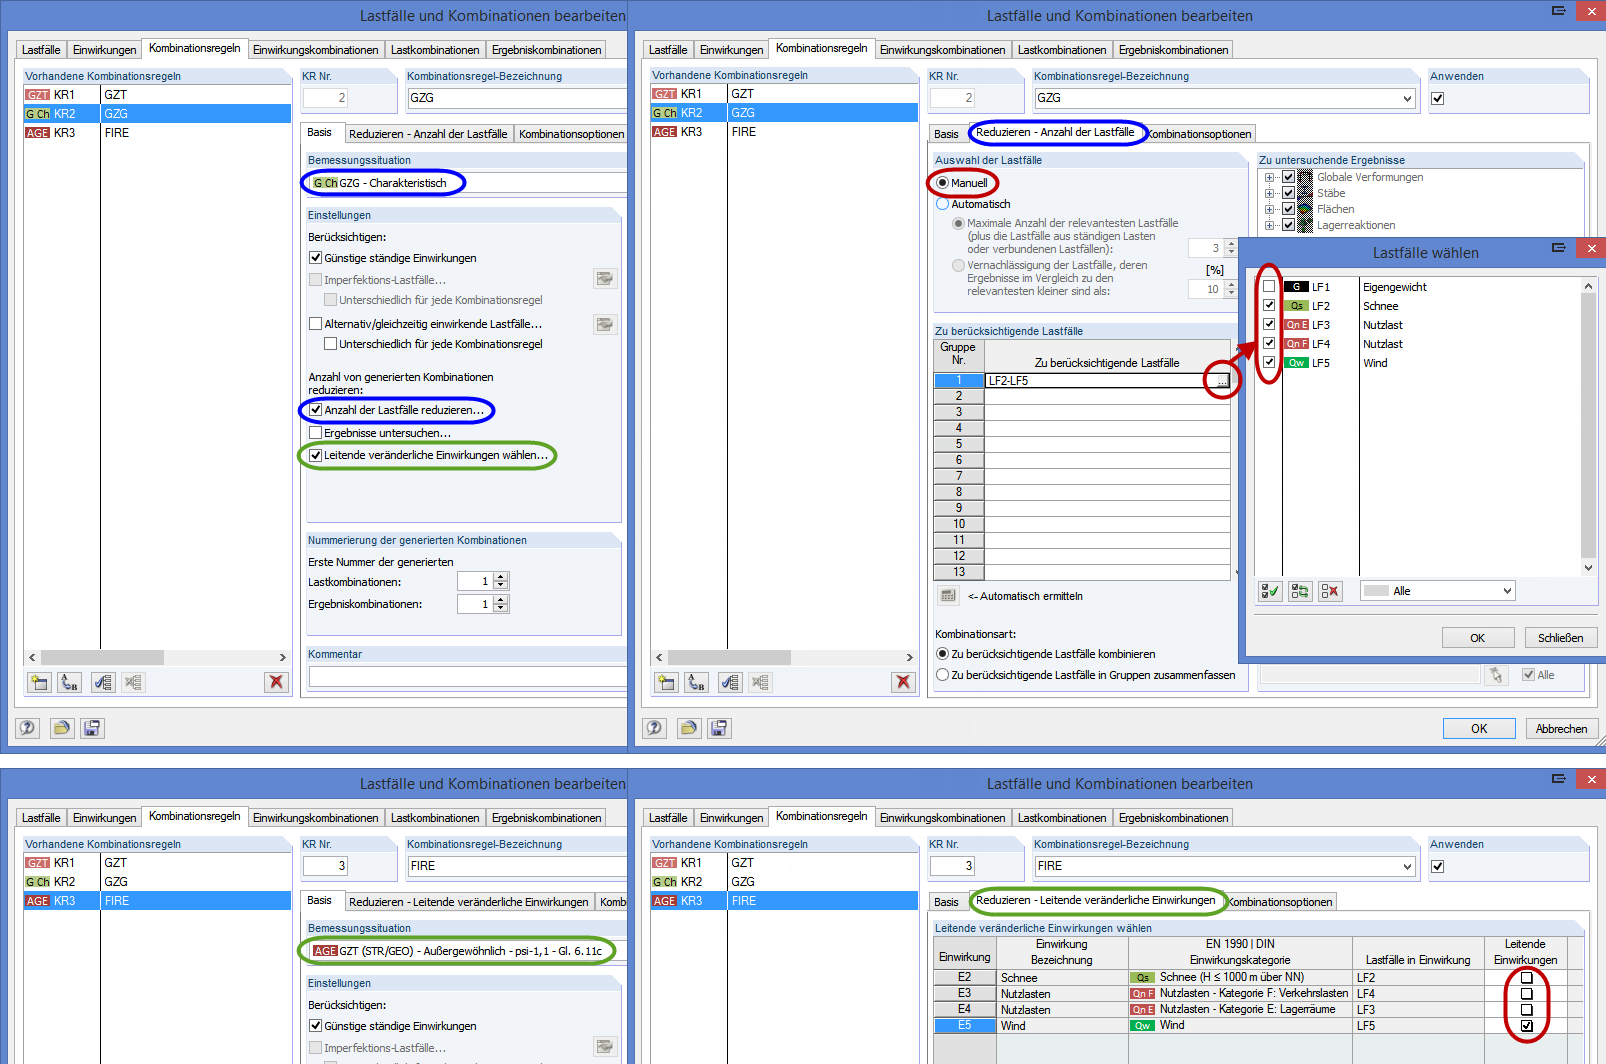
Task: Switch to Reduzieren - Anzahl der Lastfälle tab, upper-left
Action: tap(428, 134)
